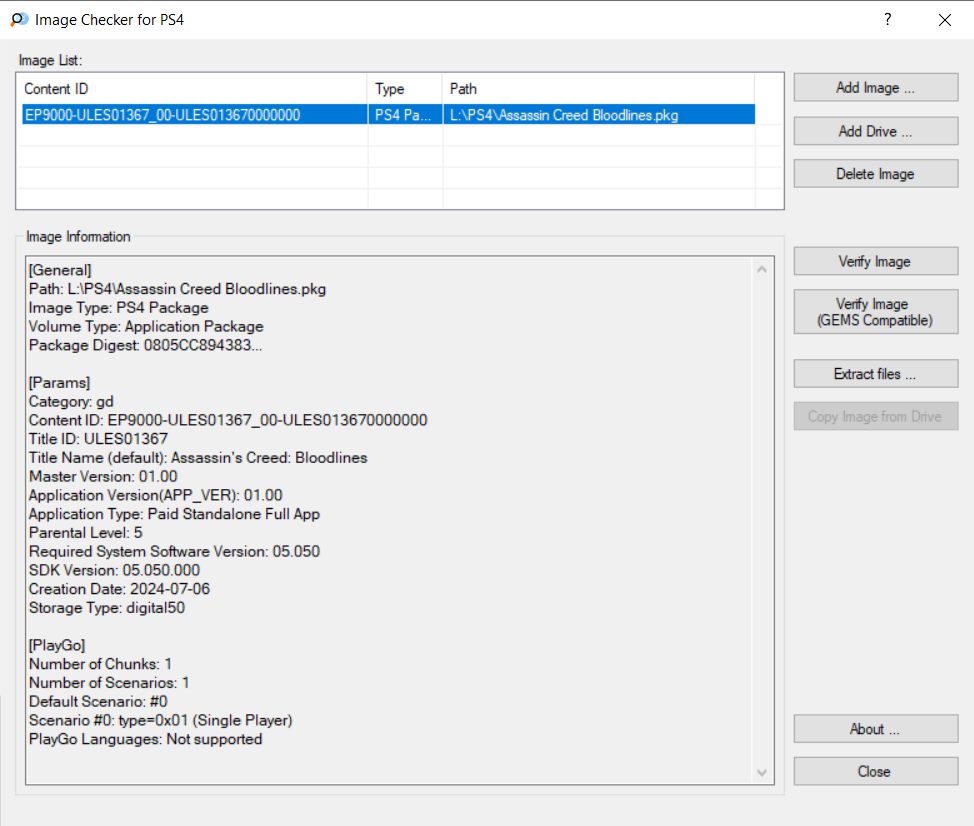Click the Assassin Creed Bloodlines.pkg path cell
The width and height of the screenshot is (974, 826).
click(599, 115)
